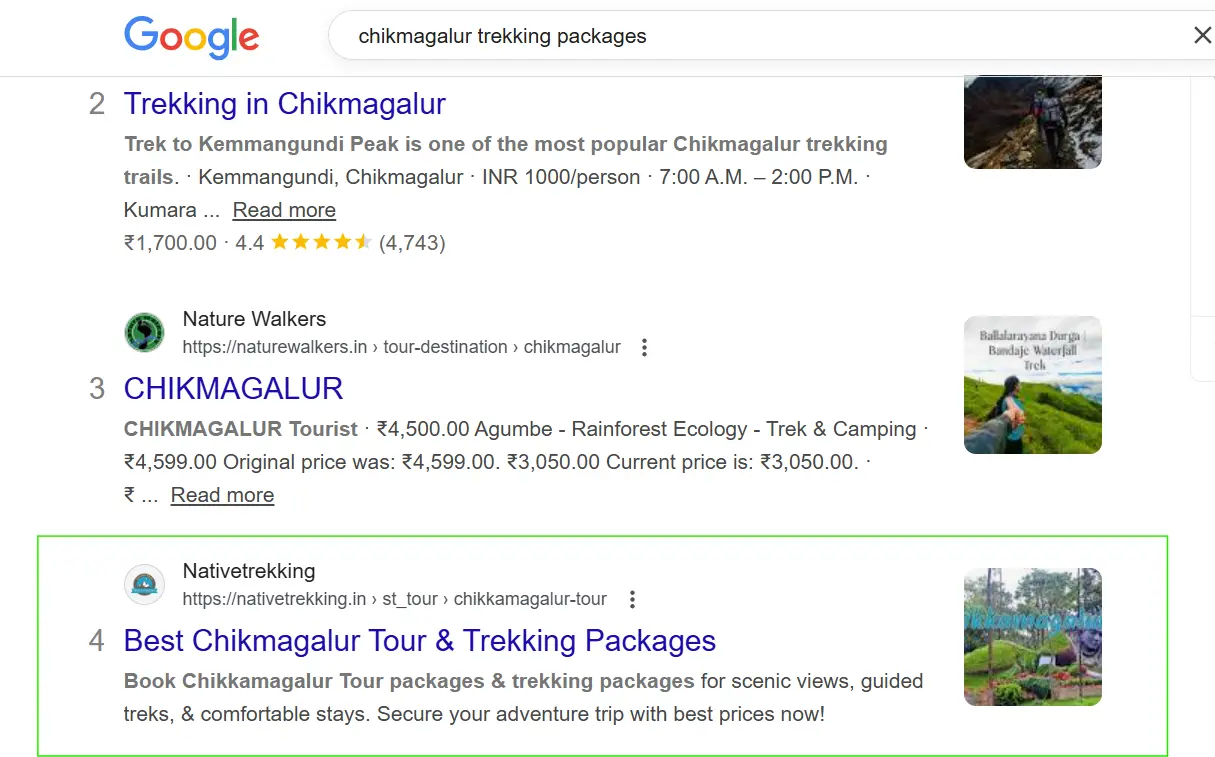Click the naturewalkers.in breadcrumb URL
This screenshot has width=1215, height=757.
click(401, 347)
